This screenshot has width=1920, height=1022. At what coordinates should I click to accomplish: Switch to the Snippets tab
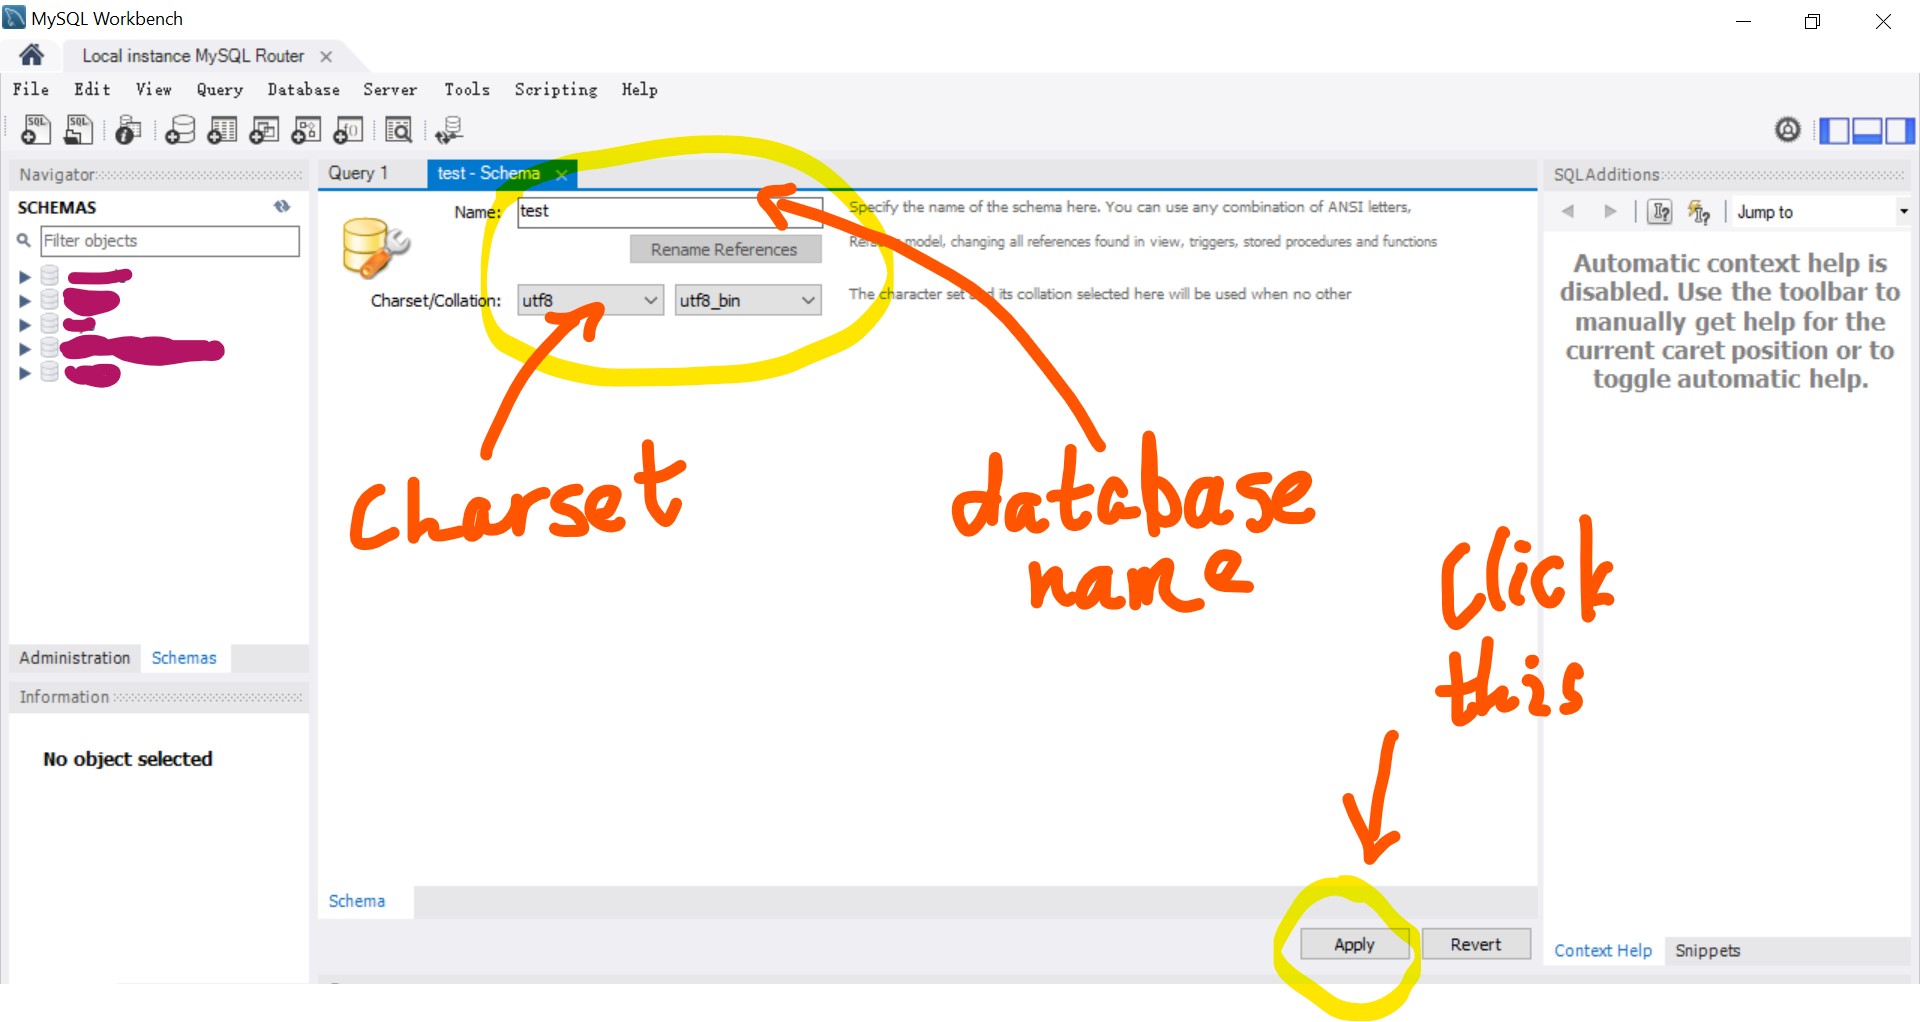[x=1708, y=950]
